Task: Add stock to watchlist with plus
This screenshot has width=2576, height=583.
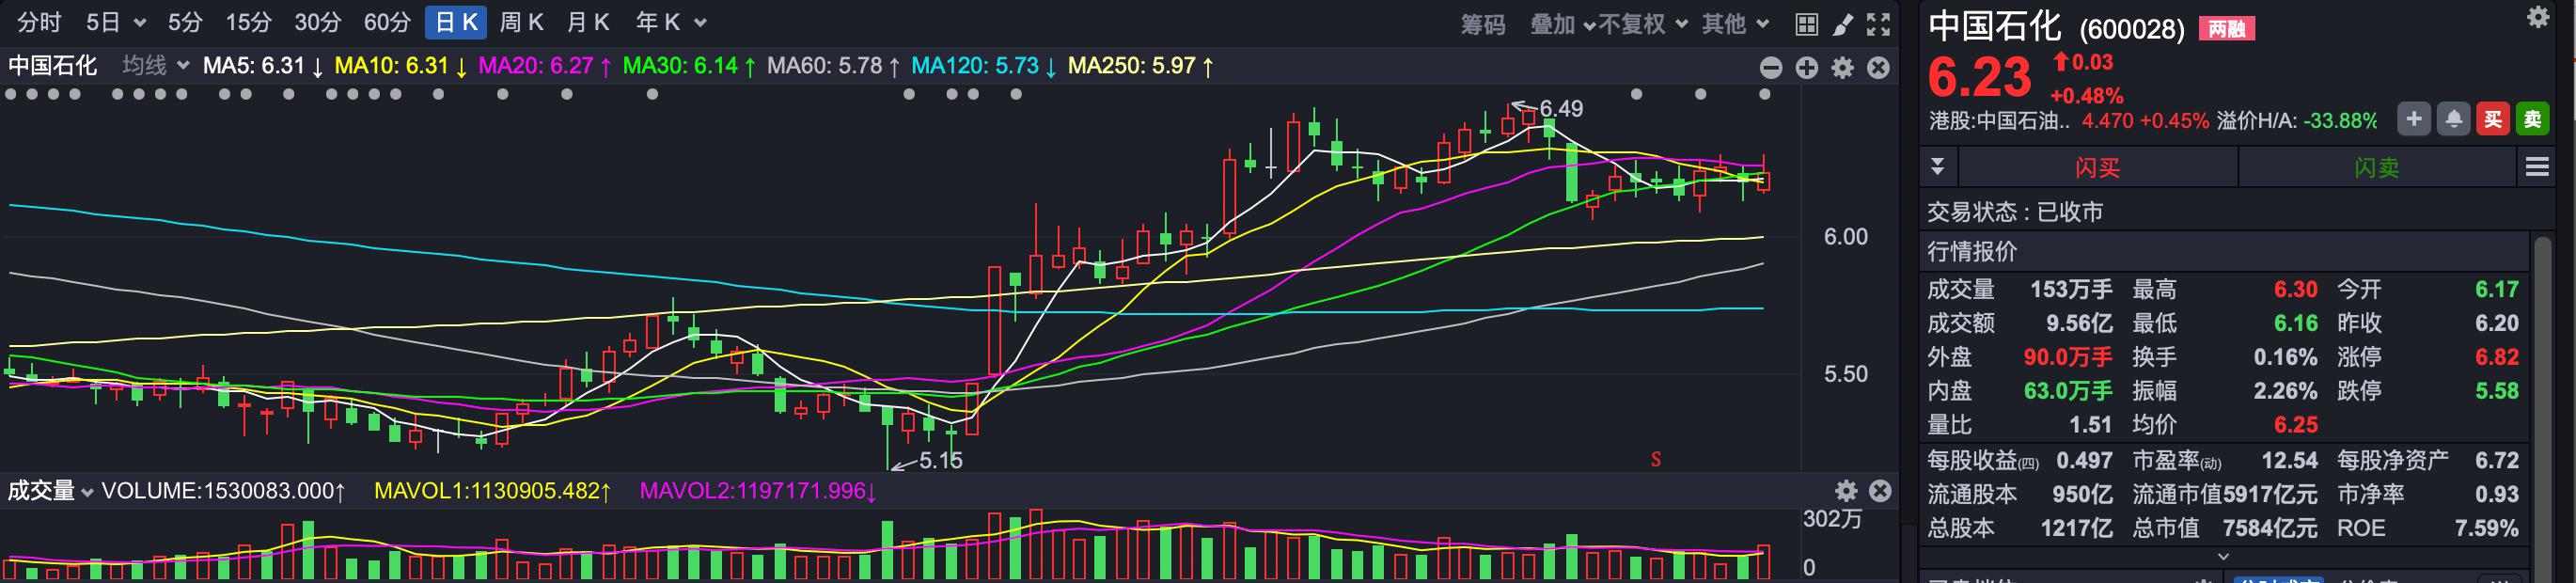Action: pos(2413,119)
